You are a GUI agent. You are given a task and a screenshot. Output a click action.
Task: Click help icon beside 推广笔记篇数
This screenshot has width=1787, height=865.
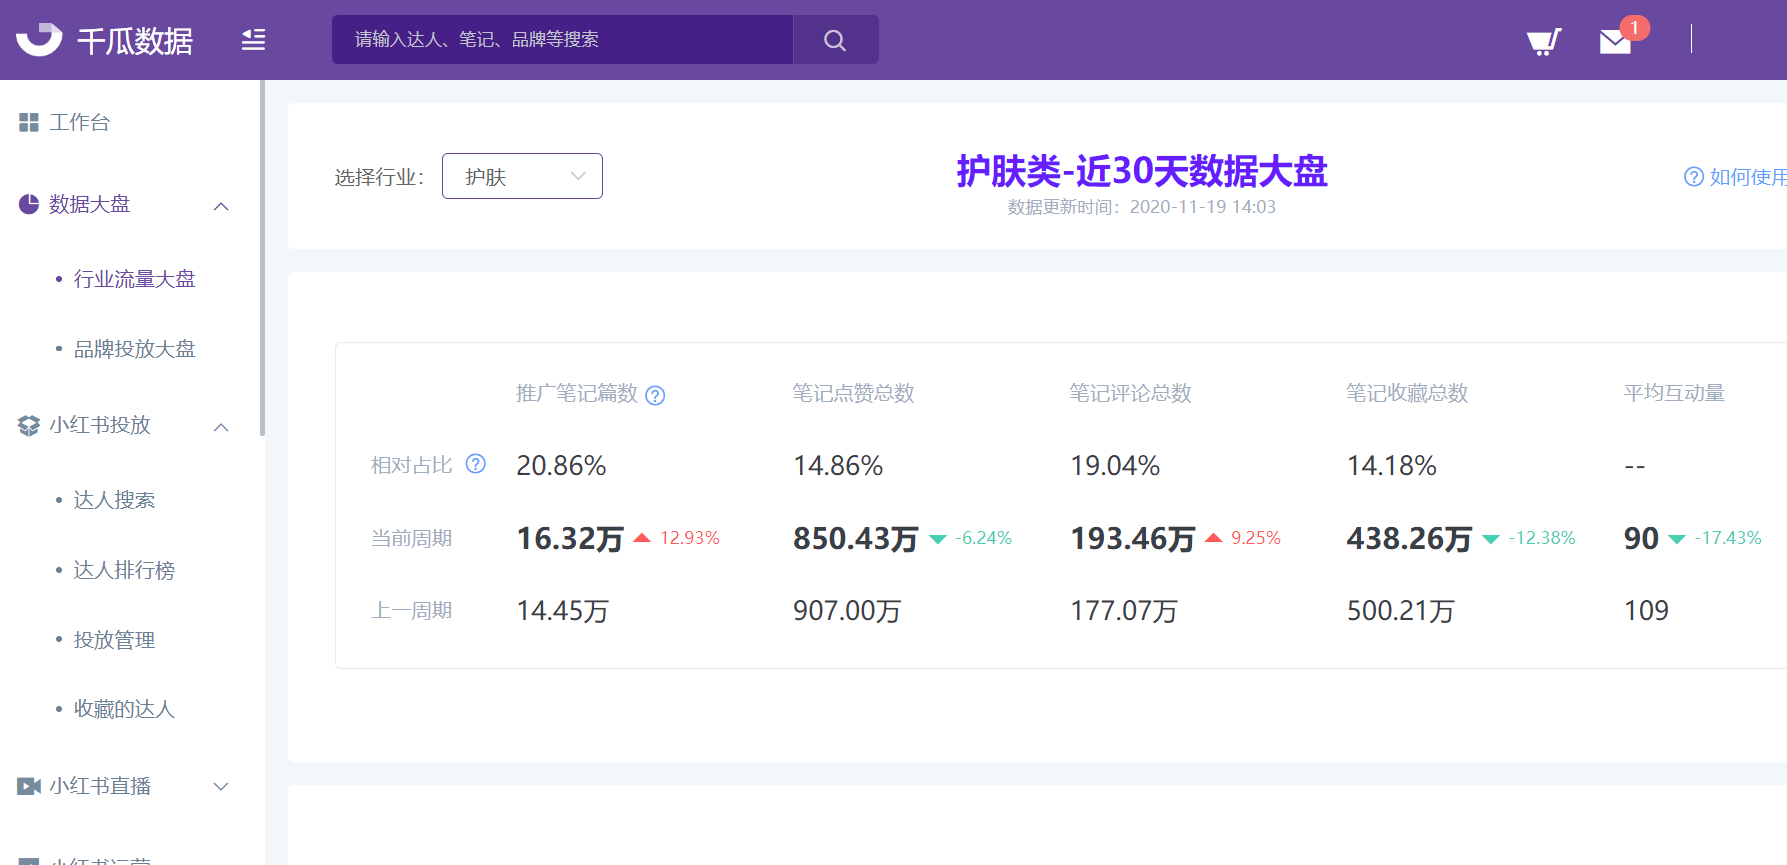pos(655,395)
